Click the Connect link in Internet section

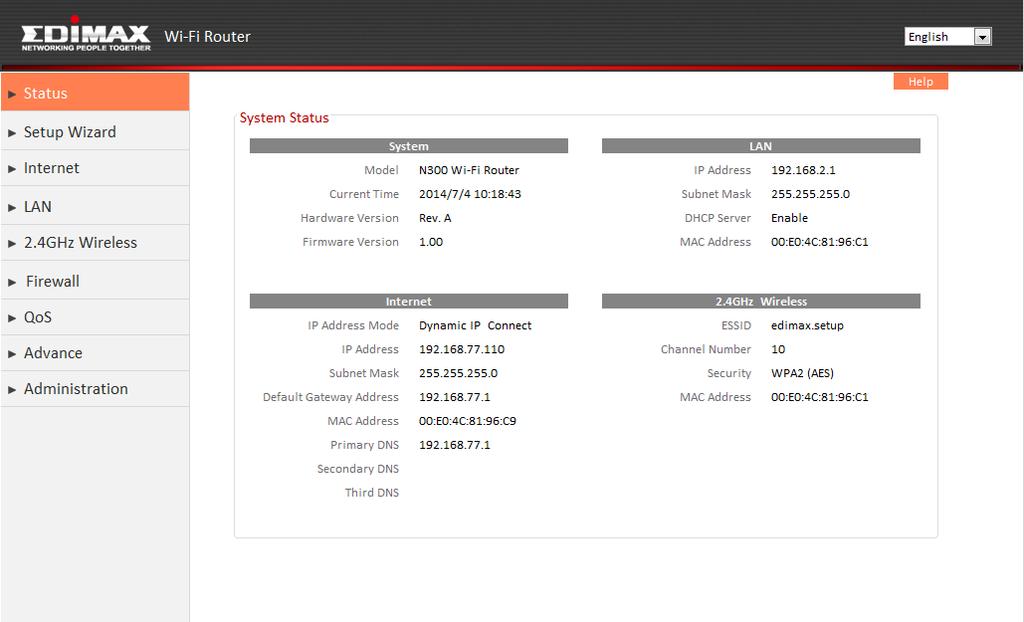(509, 325)
